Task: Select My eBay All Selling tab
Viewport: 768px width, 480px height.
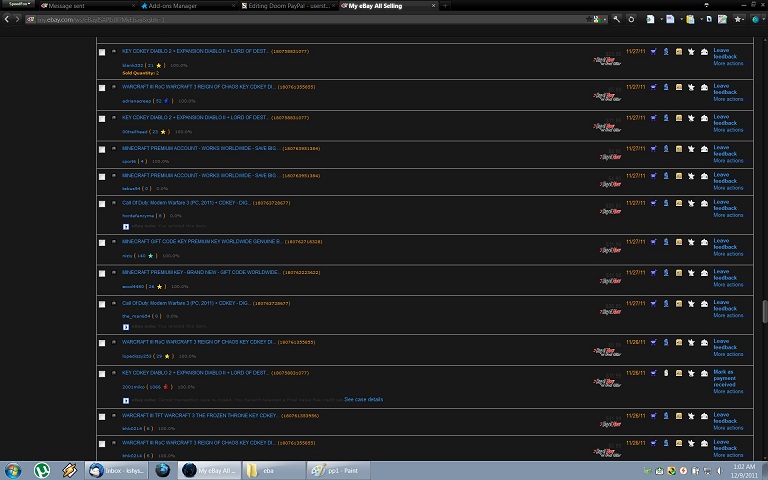Action: (388, 6)
